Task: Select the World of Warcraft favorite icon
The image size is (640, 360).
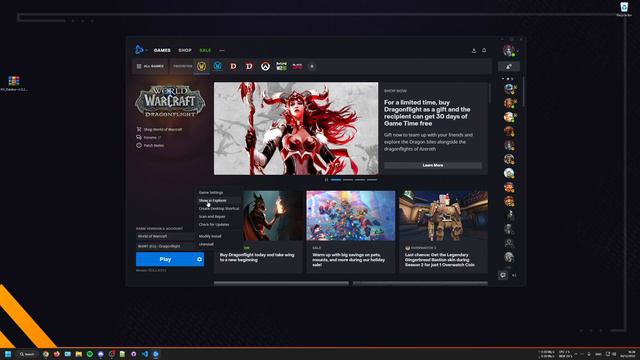Action: [201, 66]
